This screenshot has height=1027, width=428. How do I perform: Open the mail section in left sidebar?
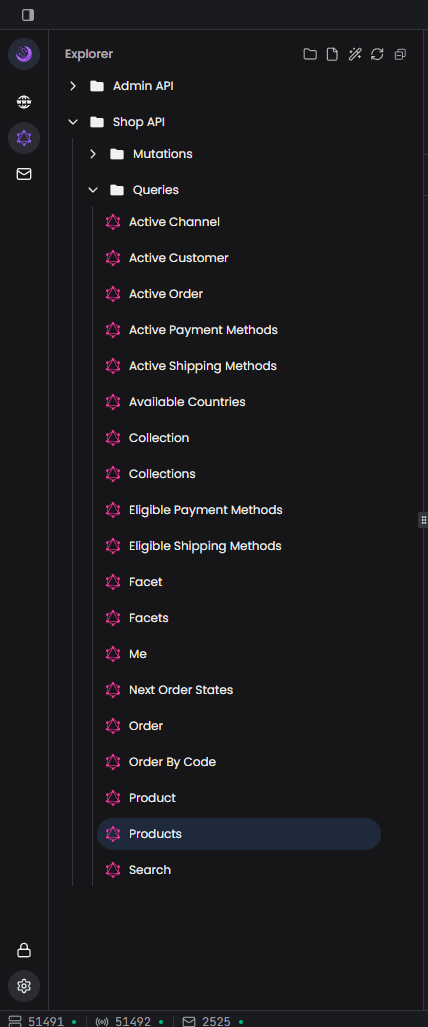point(24,174)
